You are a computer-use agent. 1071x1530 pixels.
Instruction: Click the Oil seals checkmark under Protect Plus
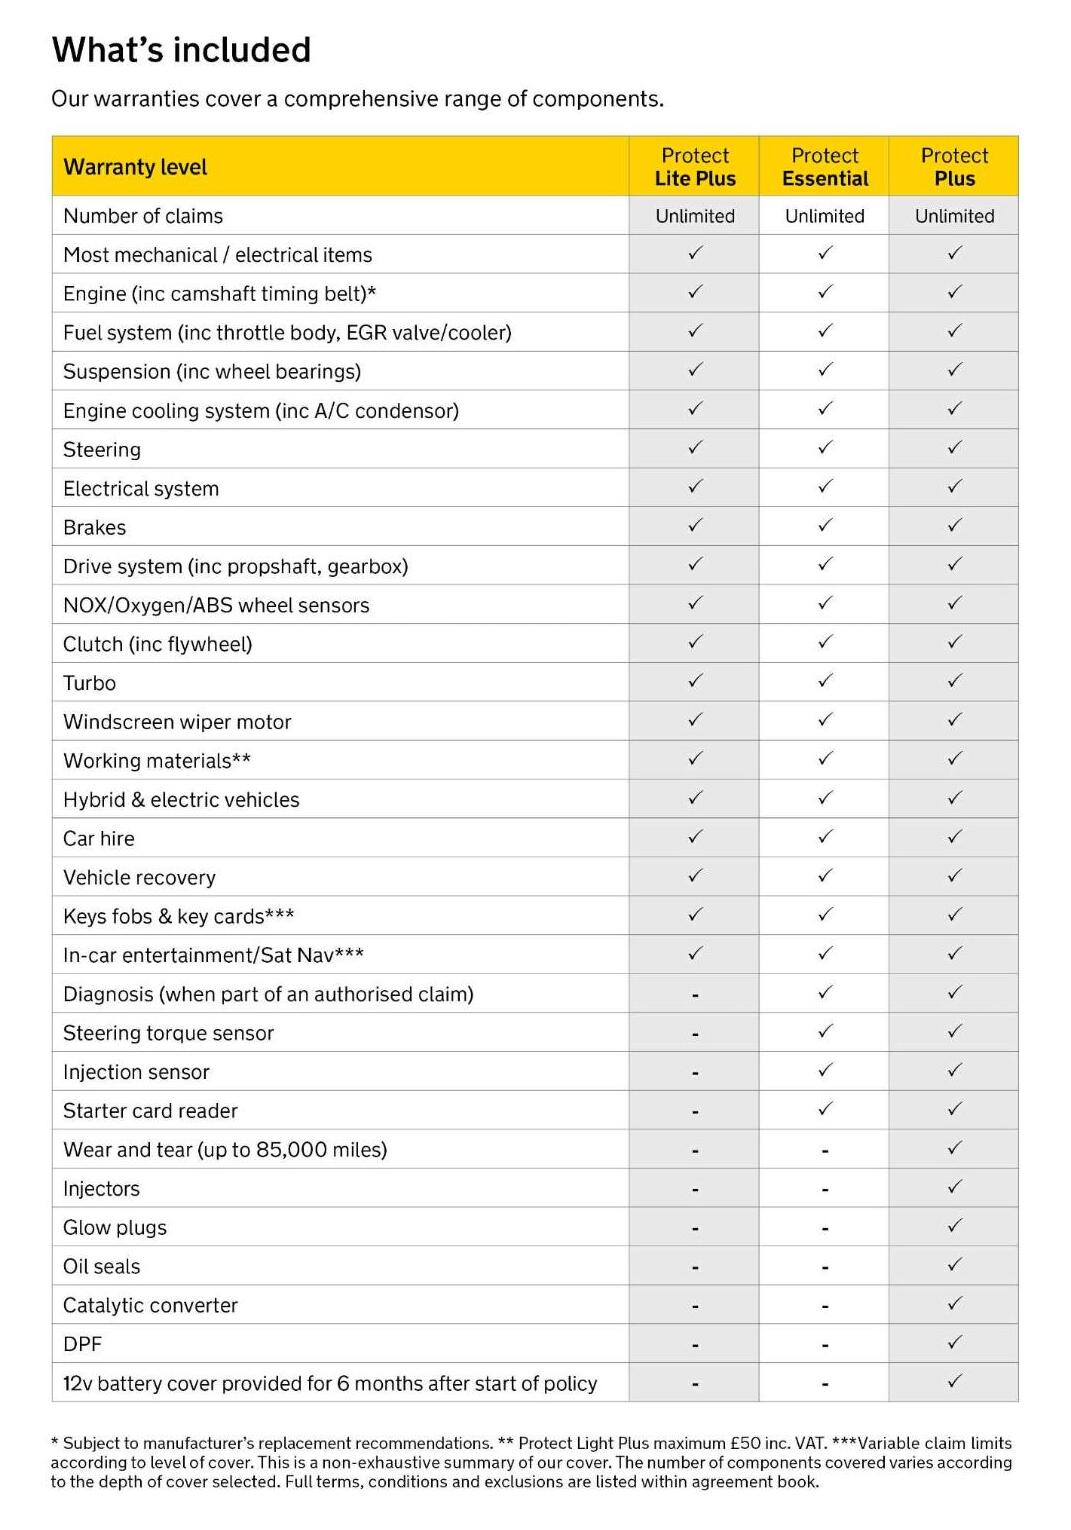pyautogui.click(x=955, y=1265)
